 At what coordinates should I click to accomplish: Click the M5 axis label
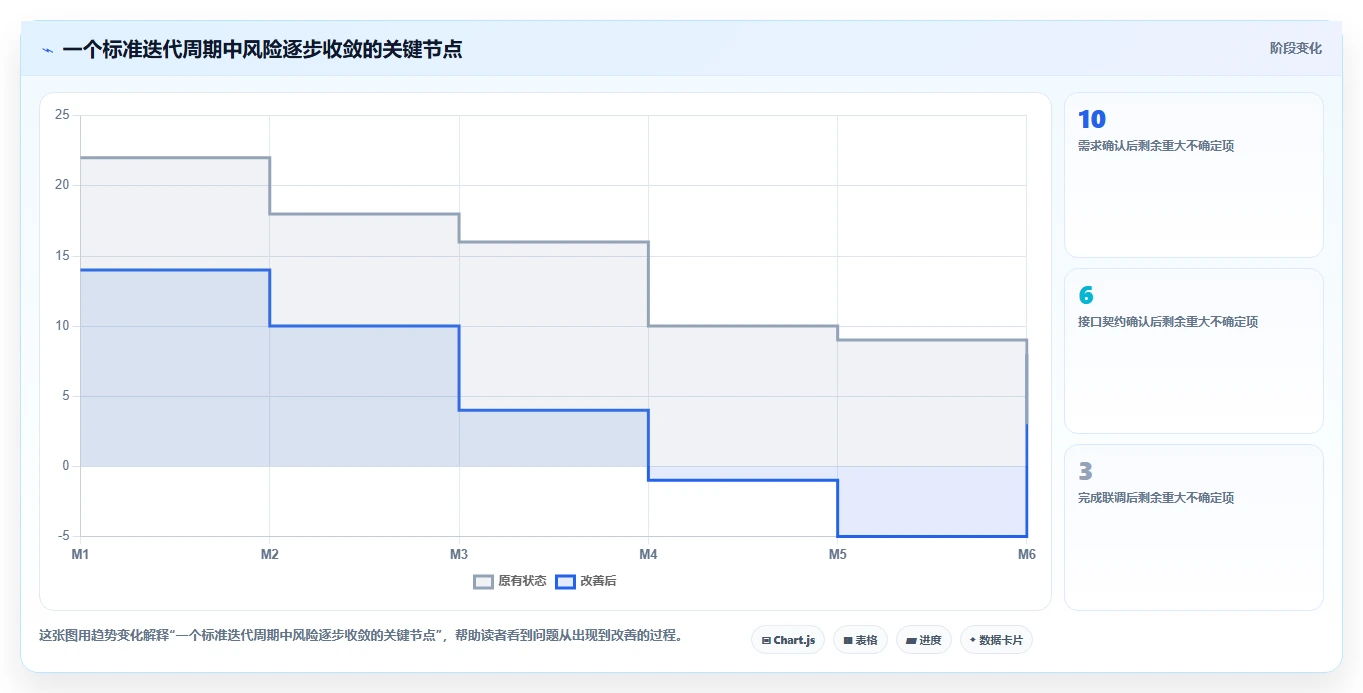pos(837,554)
